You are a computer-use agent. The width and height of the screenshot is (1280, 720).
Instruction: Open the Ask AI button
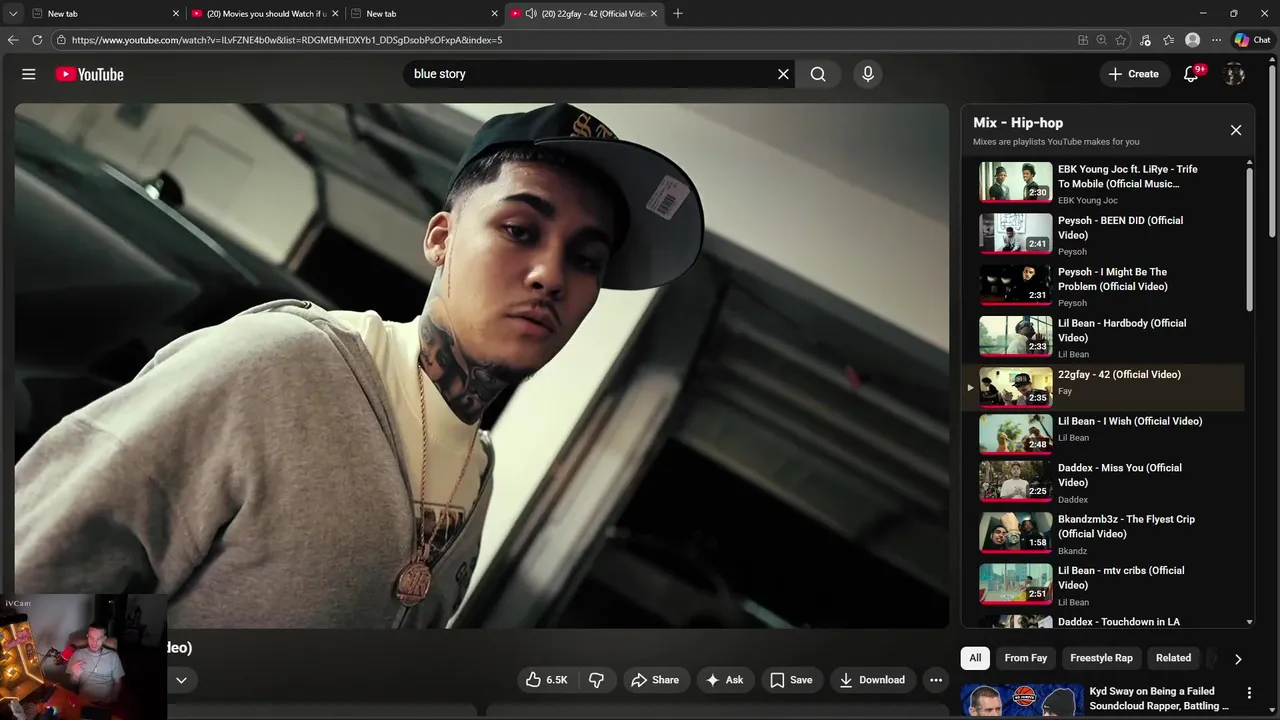coord(724,680)
